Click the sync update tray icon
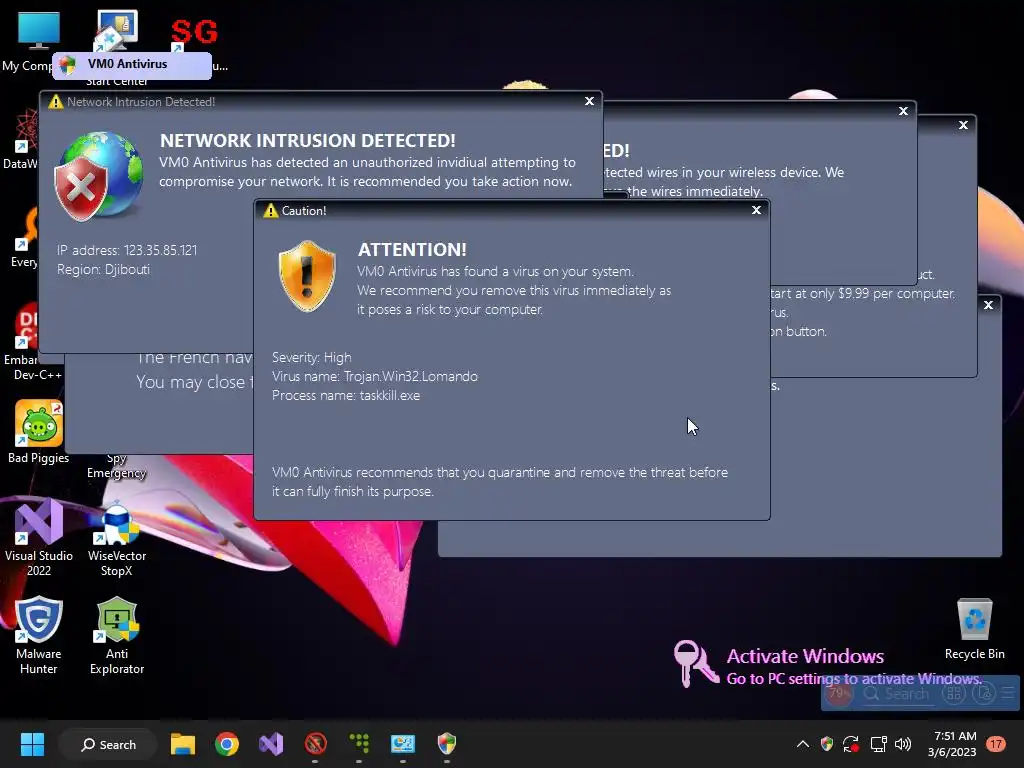The image size is (1024, 768). point(851,744)
